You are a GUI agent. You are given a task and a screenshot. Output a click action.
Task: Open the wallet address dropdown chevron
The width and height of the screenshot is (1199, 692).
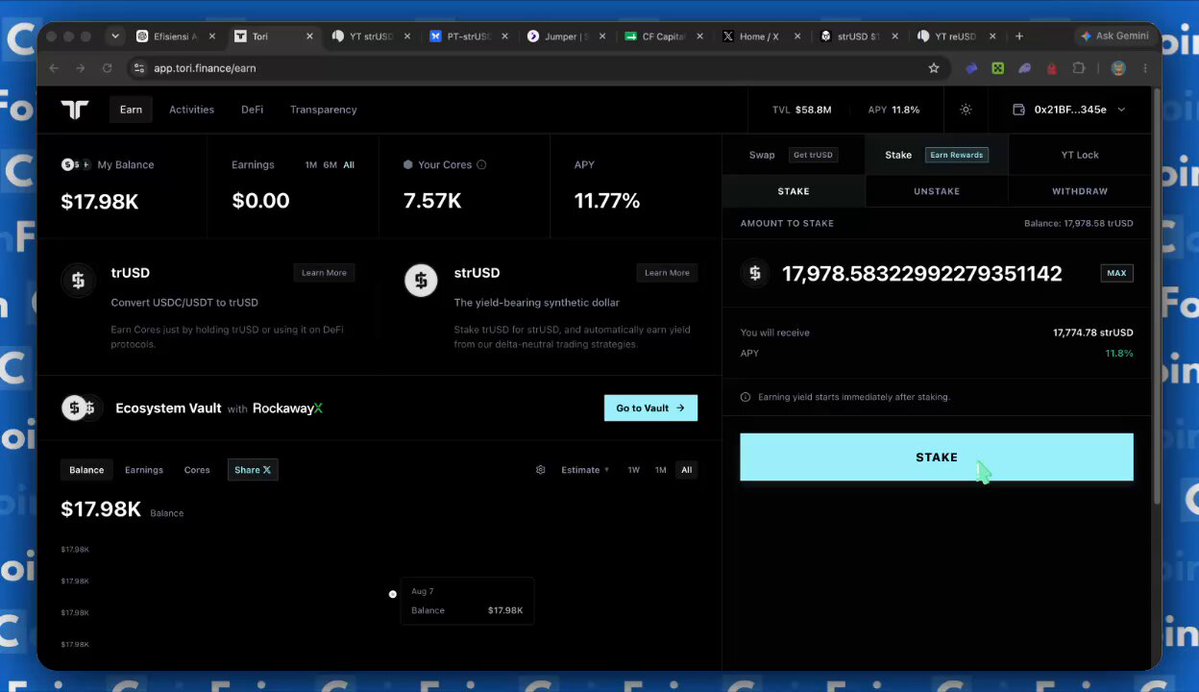click(1121, 109)
